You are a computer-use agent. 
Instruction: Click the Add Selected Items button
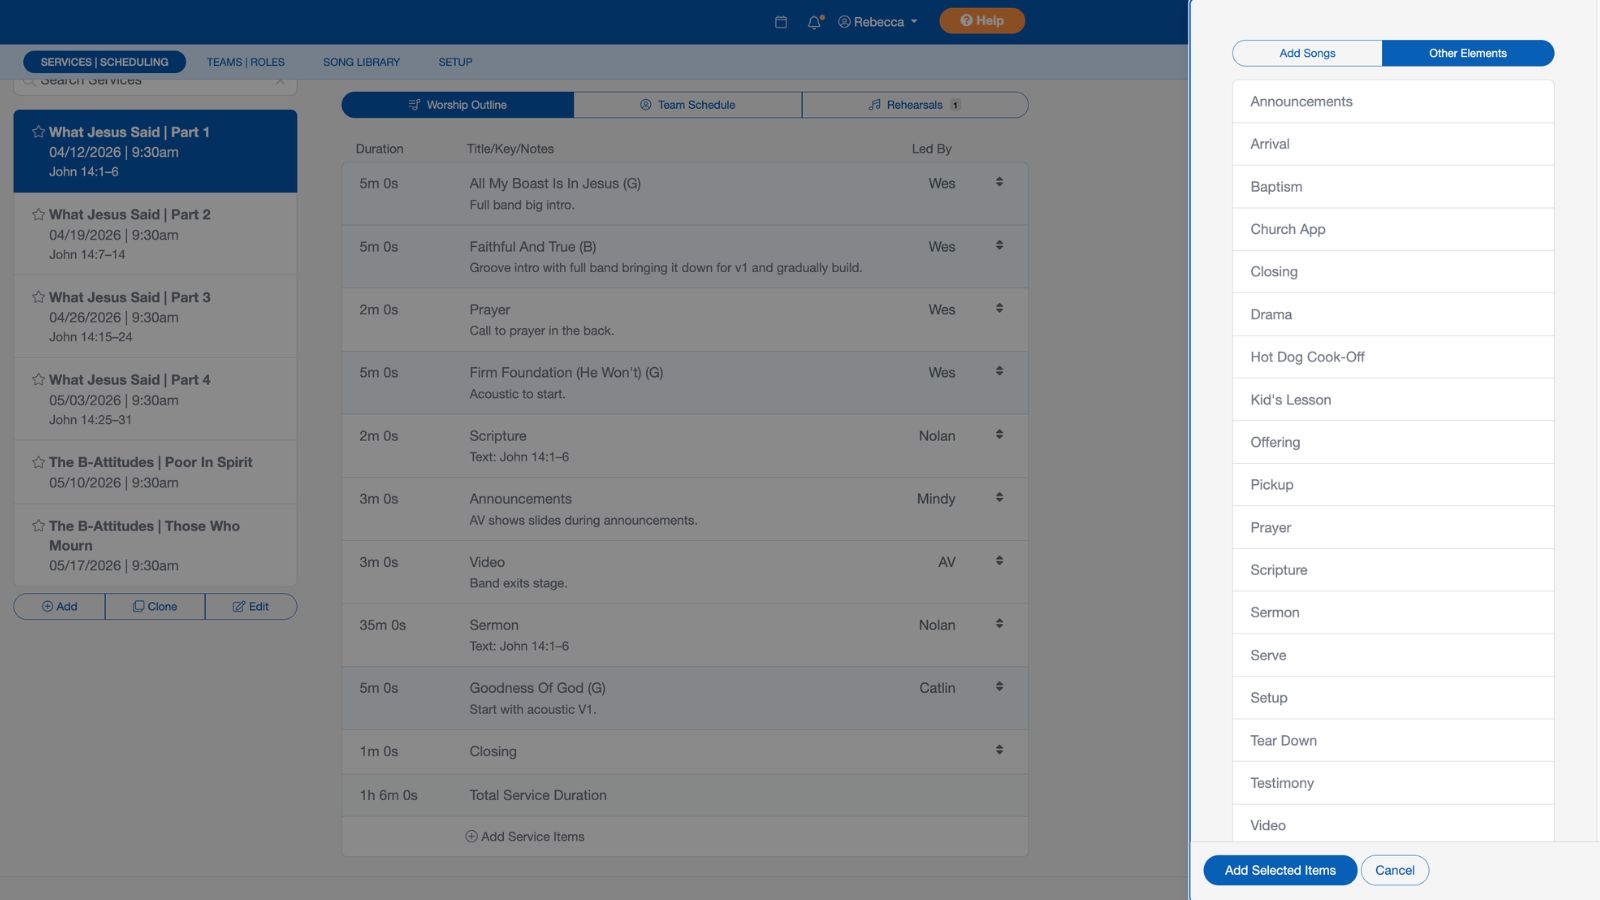[x=1279, y=870]
